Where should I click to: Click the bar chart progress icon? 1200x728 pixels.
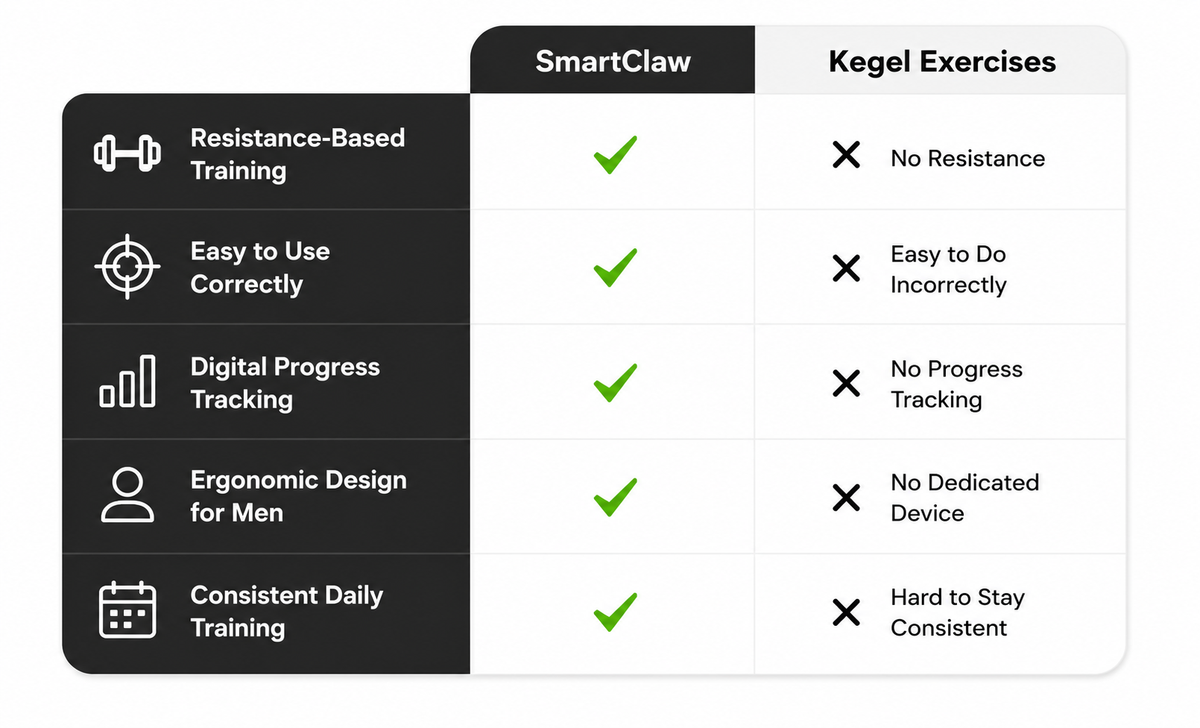tap(127, 381)
